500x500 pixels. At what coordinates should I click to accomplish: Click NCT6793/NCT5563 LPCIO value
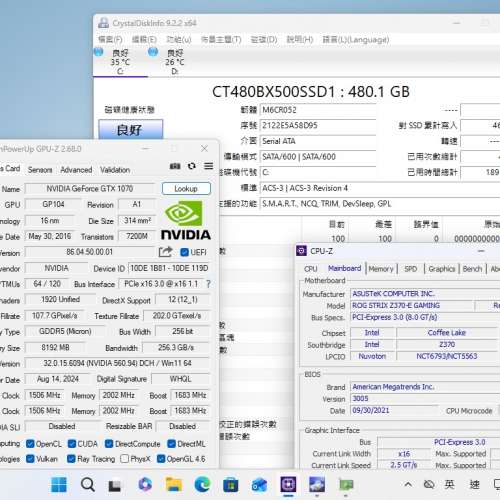click(447, 356)
